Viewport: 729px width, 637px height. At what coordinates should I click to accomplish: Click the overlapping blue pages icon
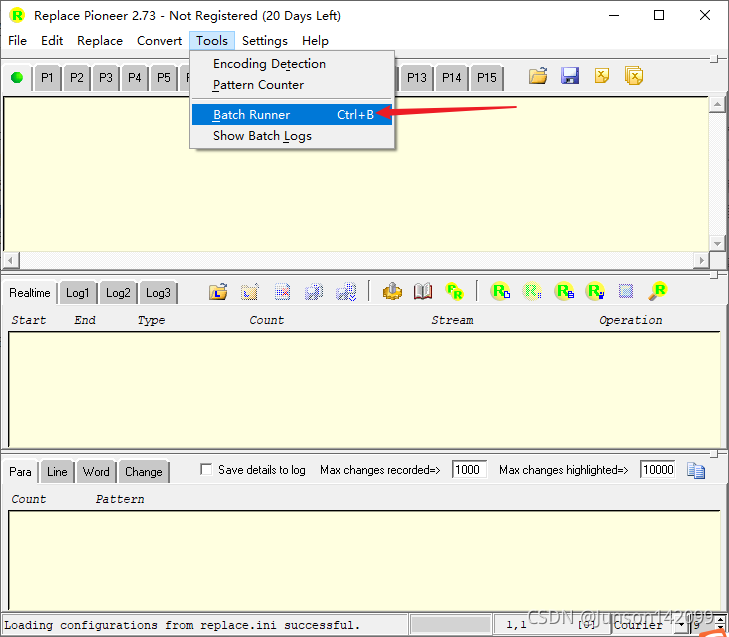point(314,292)
